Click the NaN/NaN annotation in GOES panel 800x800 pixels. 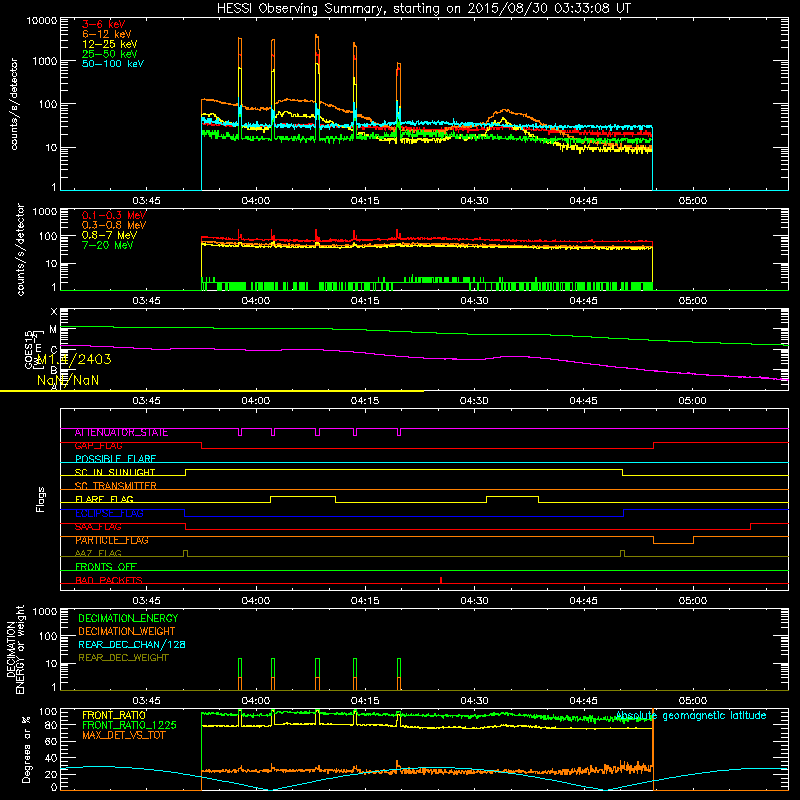point(68,380)
